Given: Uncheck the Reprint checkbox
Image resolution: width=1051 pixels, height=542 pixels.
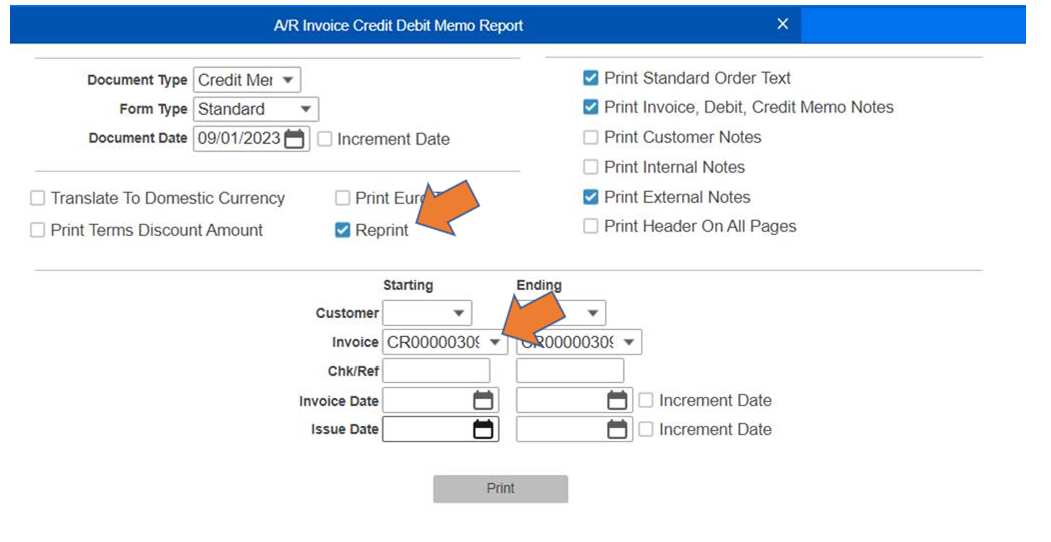Looking at the screenshot, I should (x=343, y=231).
